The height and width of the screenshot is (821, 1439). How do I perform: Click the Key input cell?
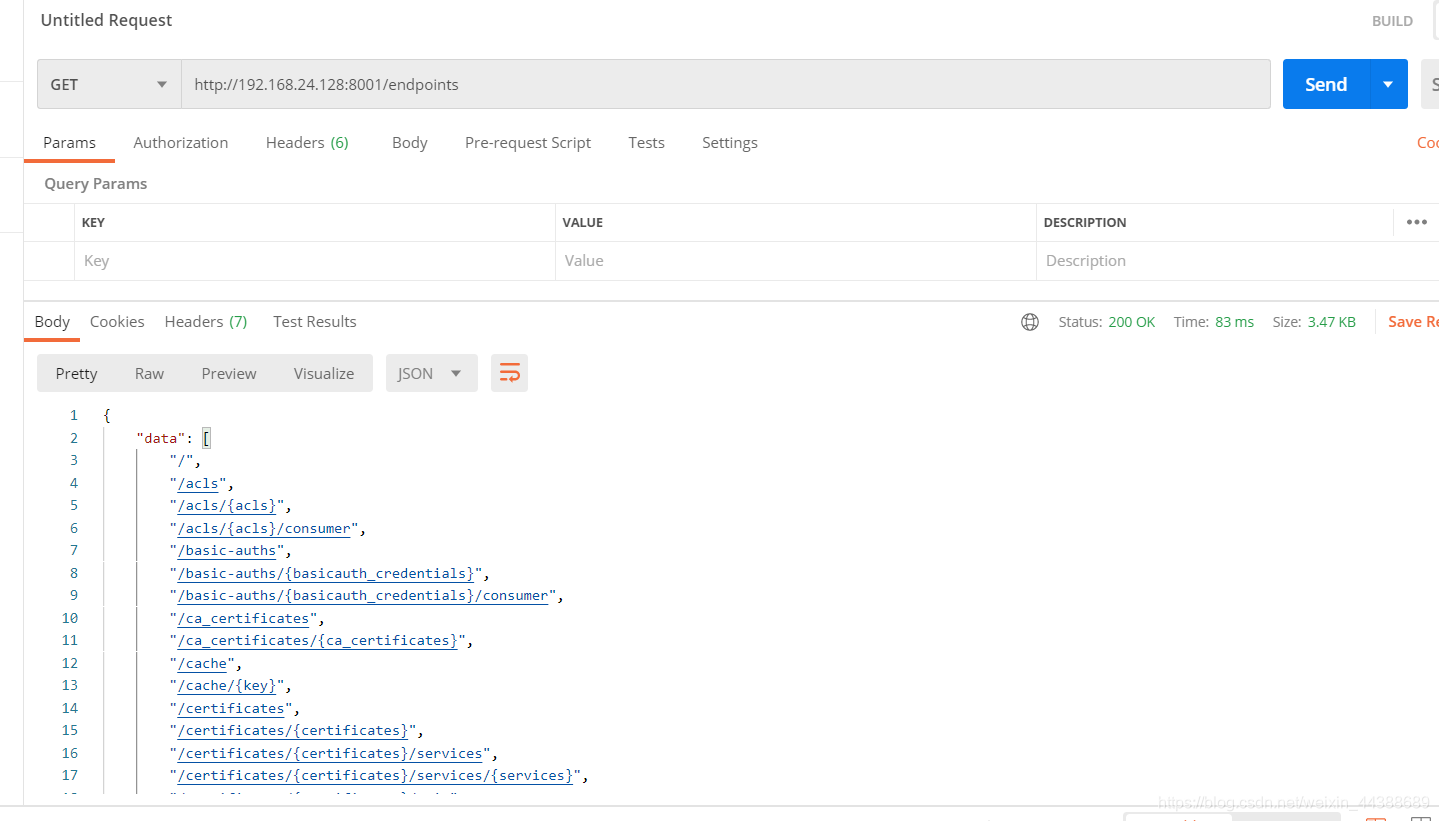[x=314, y=260]
